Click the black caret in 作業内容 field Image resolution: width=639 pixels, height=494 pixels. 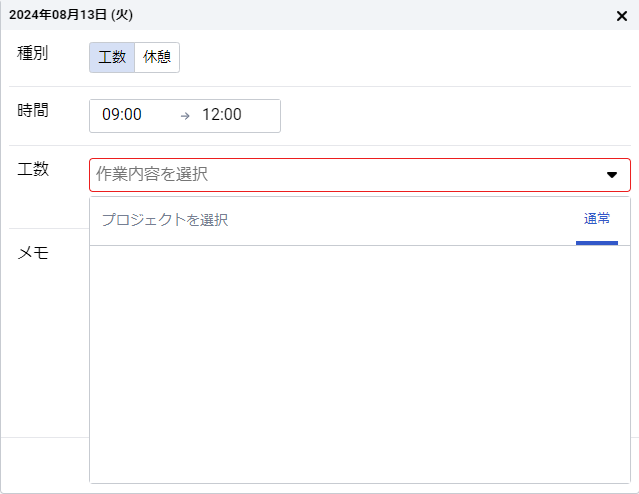[x=611, y=175]
